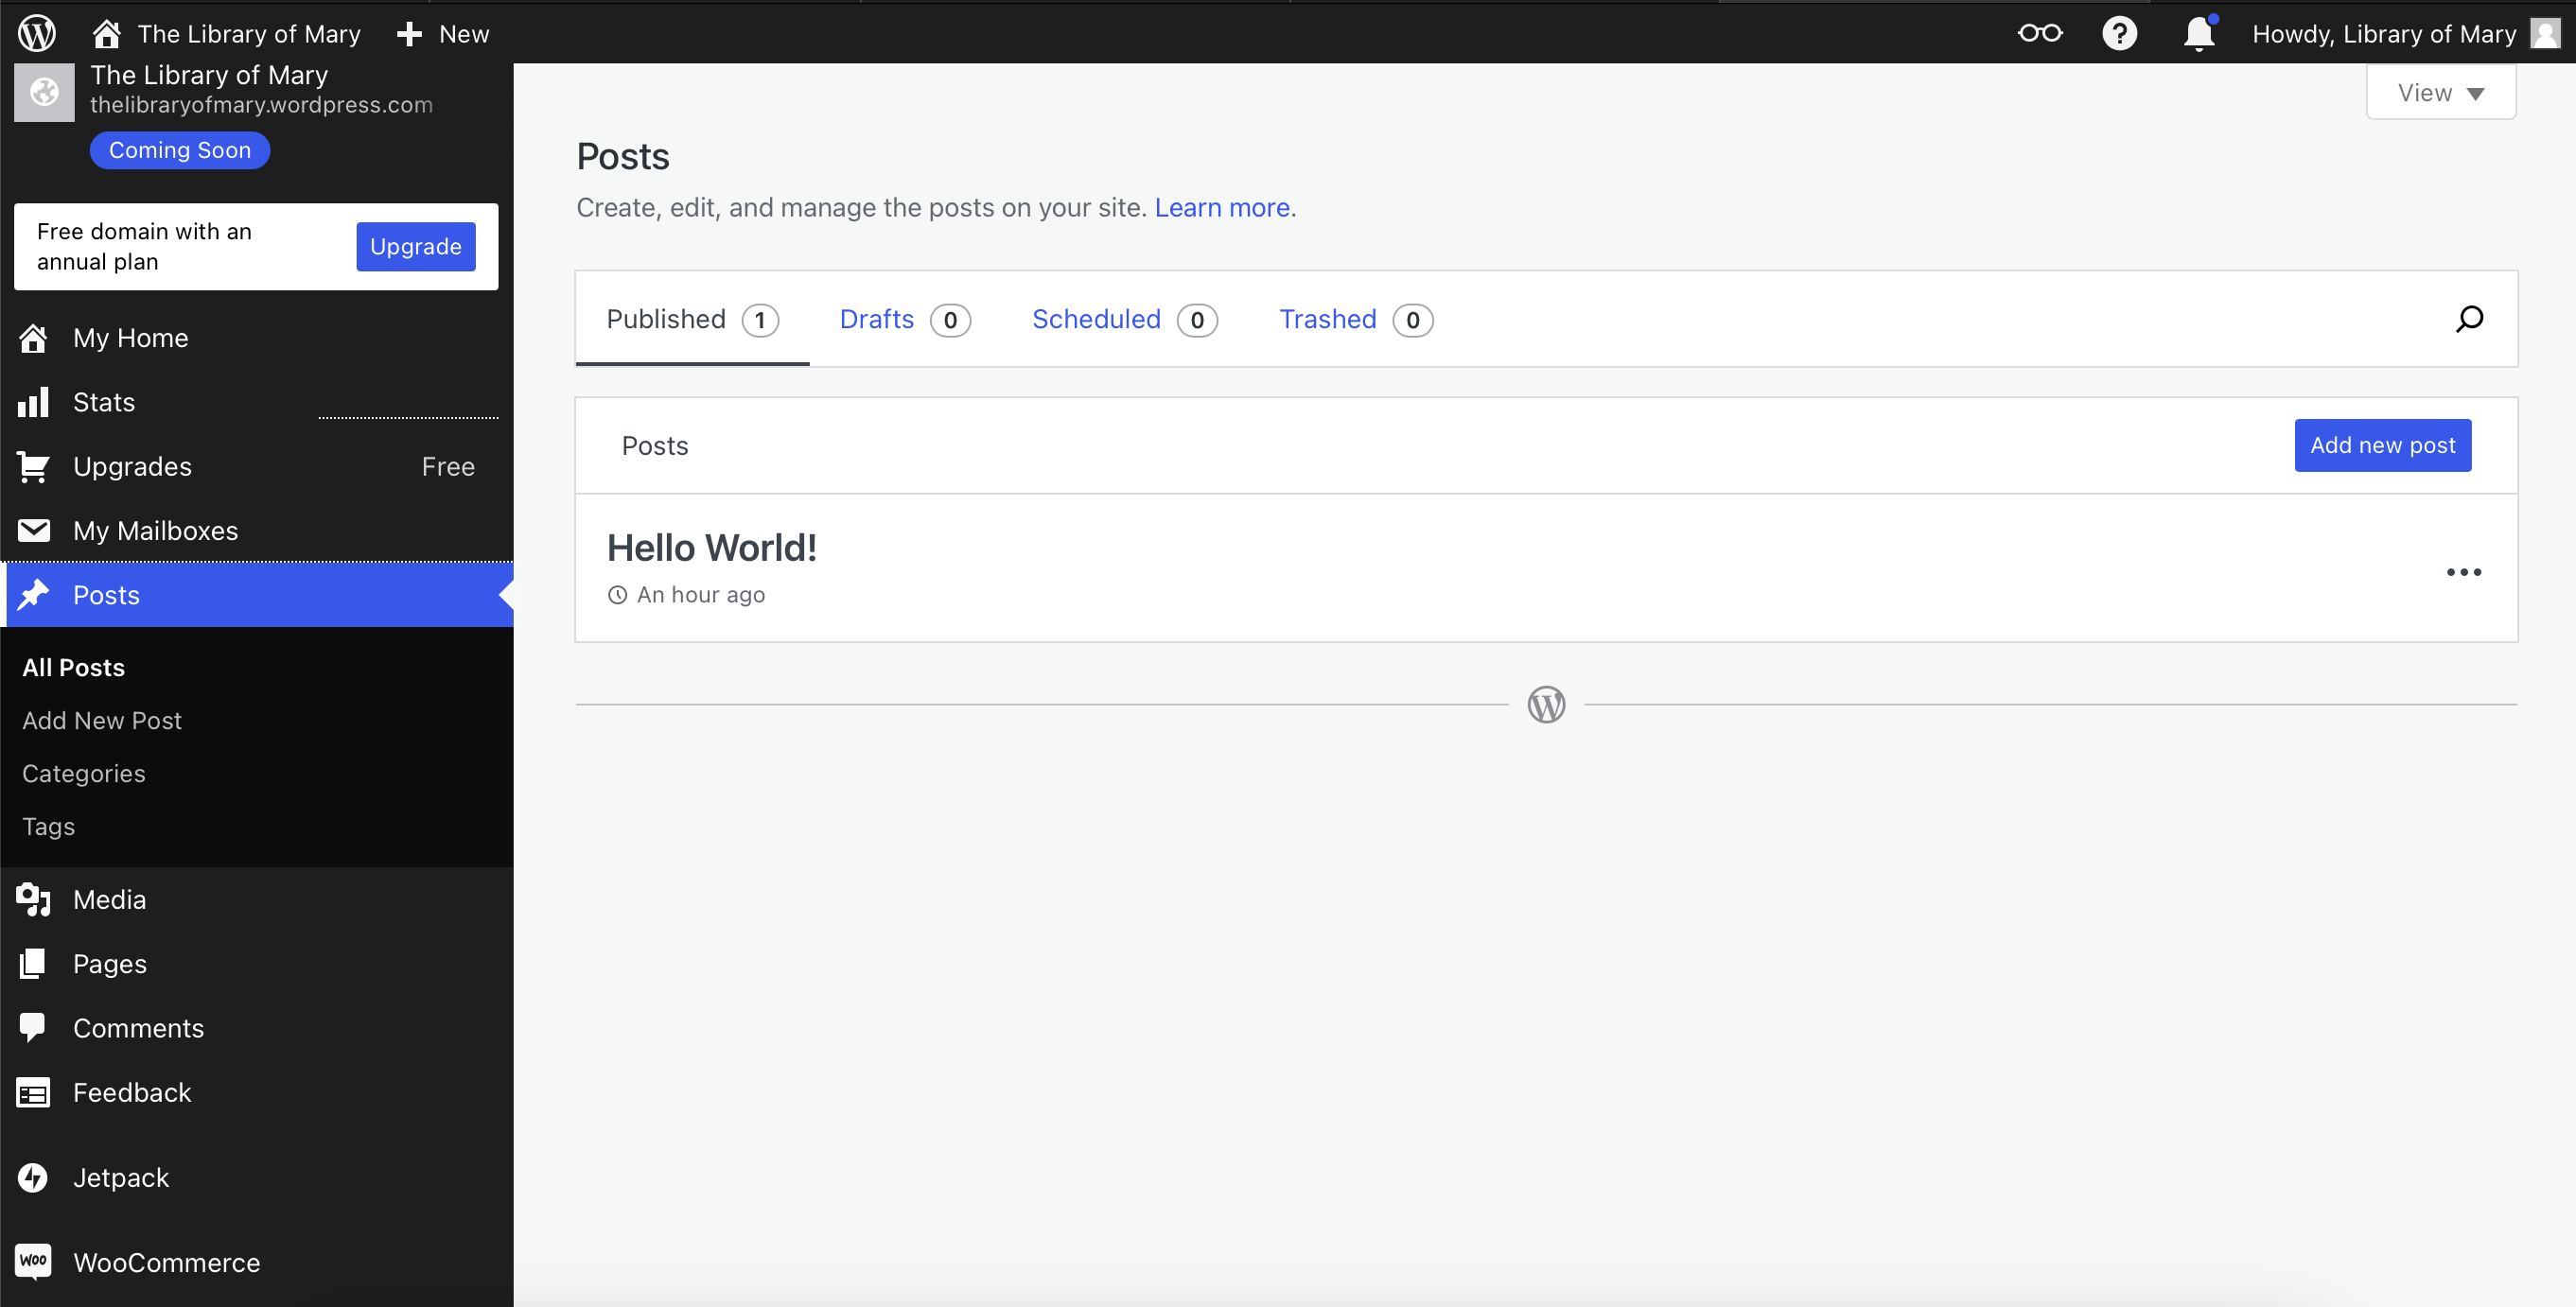2576x1307 pixels.
Task: Open the Hello World! post title
Action: click(712, 547)
